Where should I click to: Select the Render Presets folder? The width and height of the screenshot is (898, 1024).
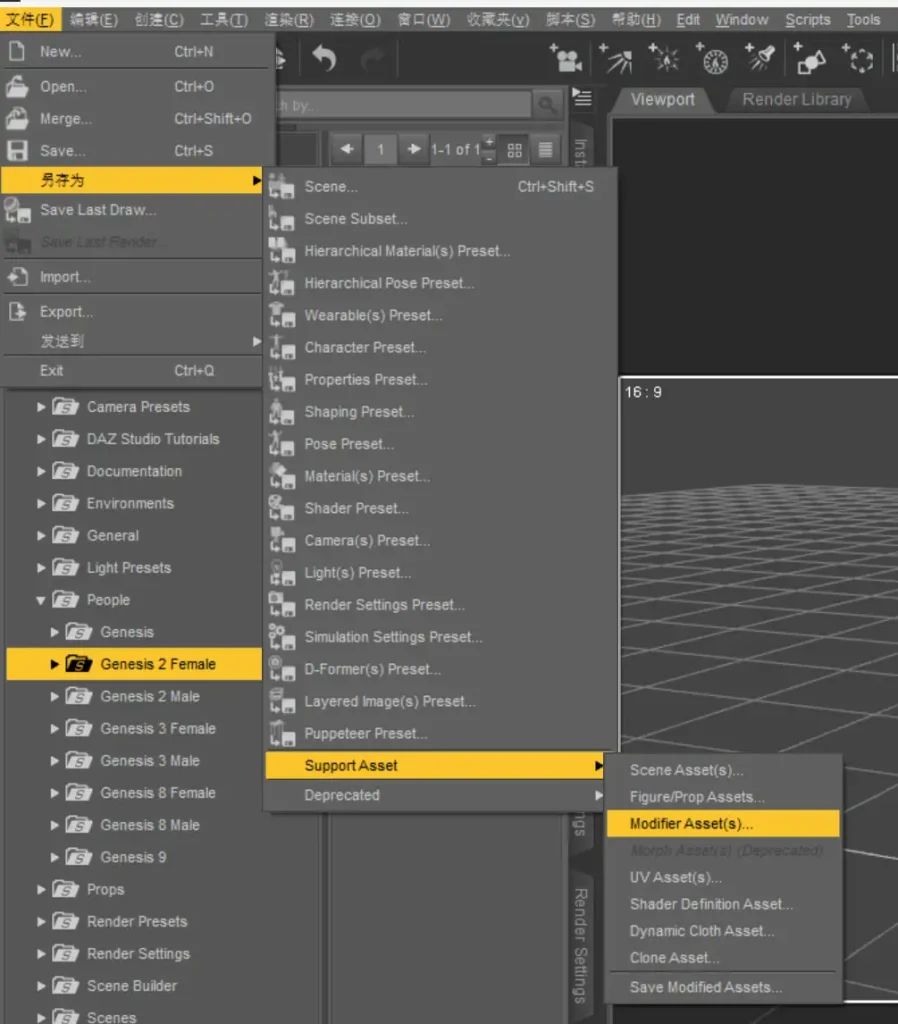[x=136, y=921]
